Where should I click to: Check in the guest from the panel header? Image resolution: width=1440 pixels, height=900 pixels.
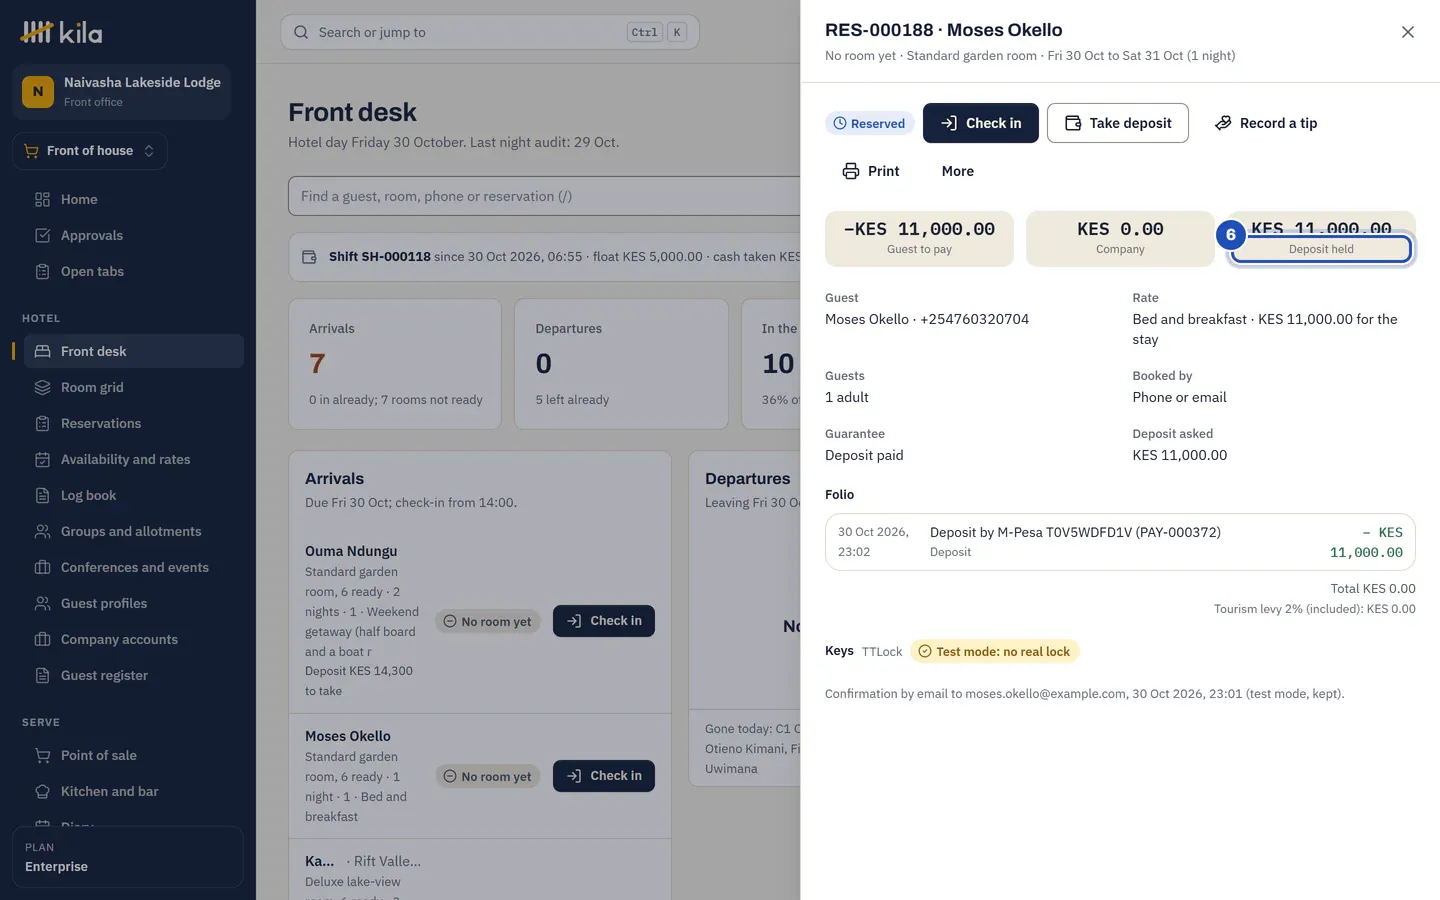tap(981, 123)
